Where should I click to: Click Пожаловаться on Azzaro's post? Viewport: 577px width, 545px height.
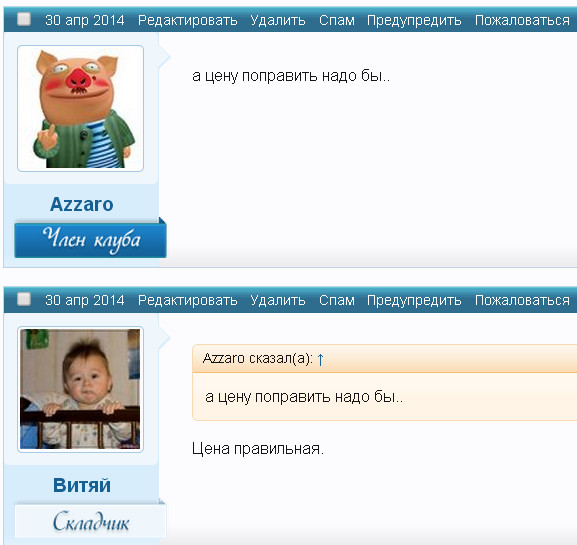522,20
